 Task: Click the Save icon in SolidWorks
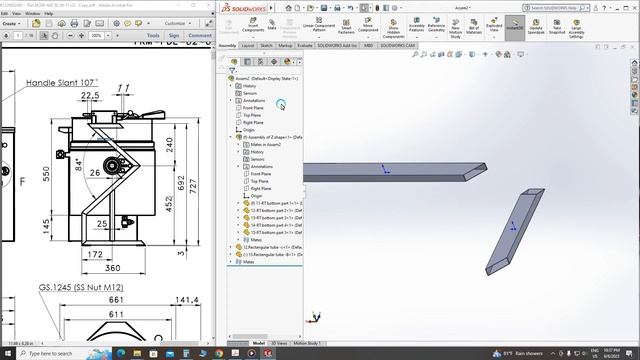pos(324,8)
